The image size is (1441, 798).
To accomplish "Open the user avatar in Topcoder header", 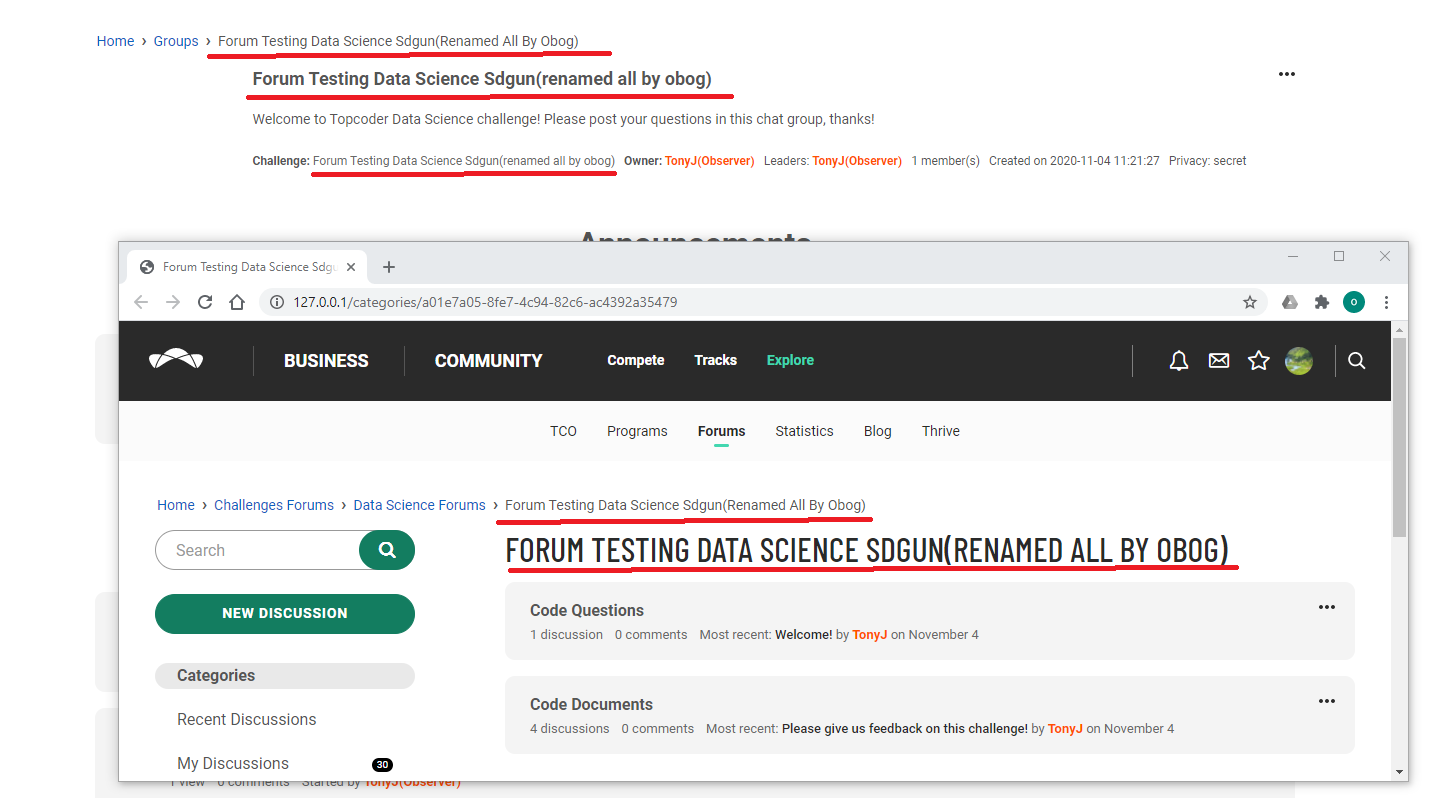I will (x=1299, y=361).
